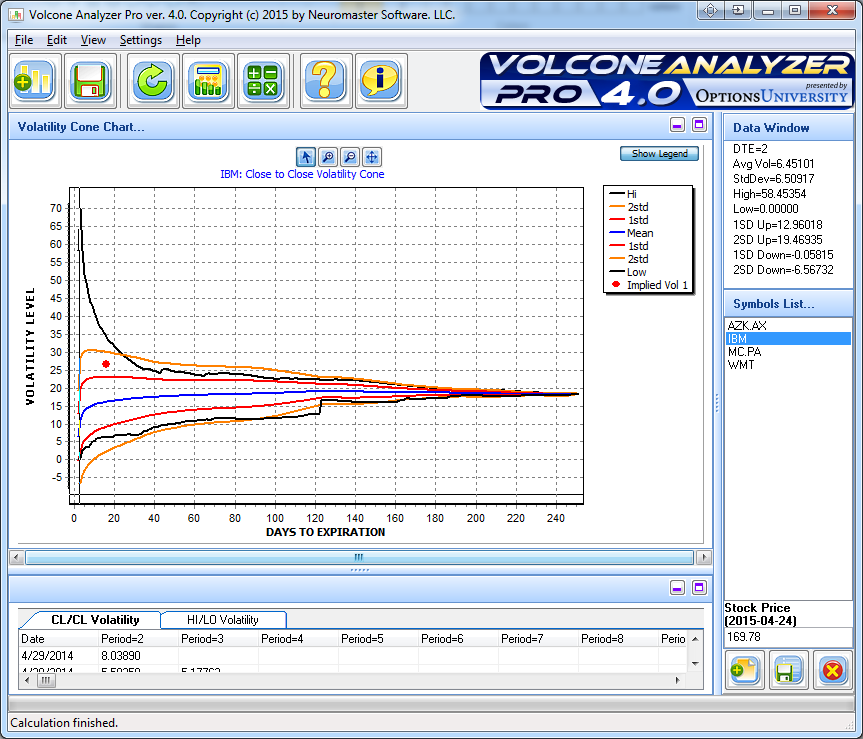Select MC.PA in the Symbols List
Image resolution: width=863 pixels, height=739 pixels.
[x=788, y=352]
